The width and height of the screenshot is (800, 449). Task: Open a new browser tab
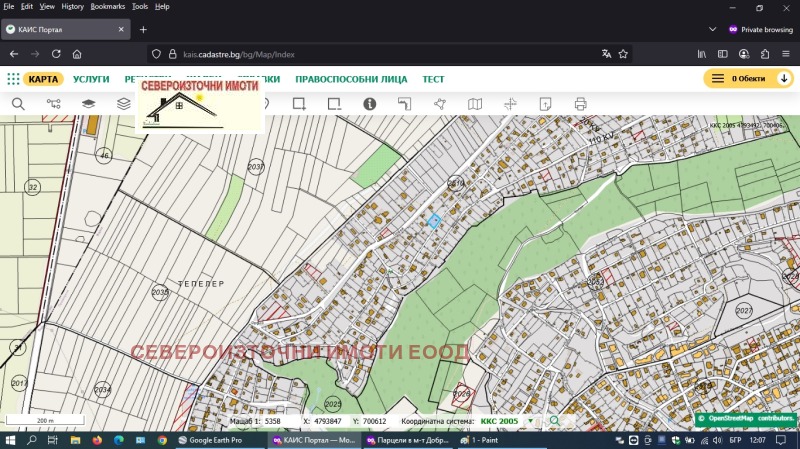point(143,30)
